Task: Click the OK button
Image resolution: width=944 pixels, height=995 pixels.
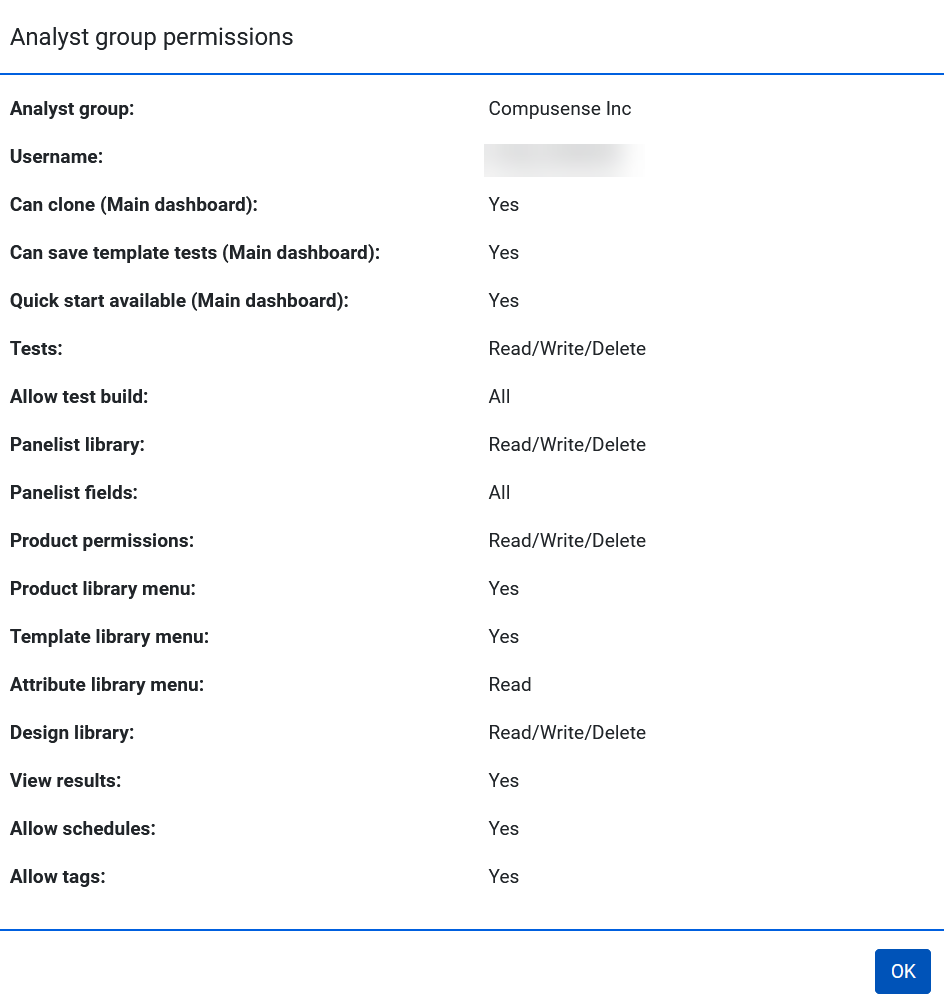Action: (x=903, y=971)
